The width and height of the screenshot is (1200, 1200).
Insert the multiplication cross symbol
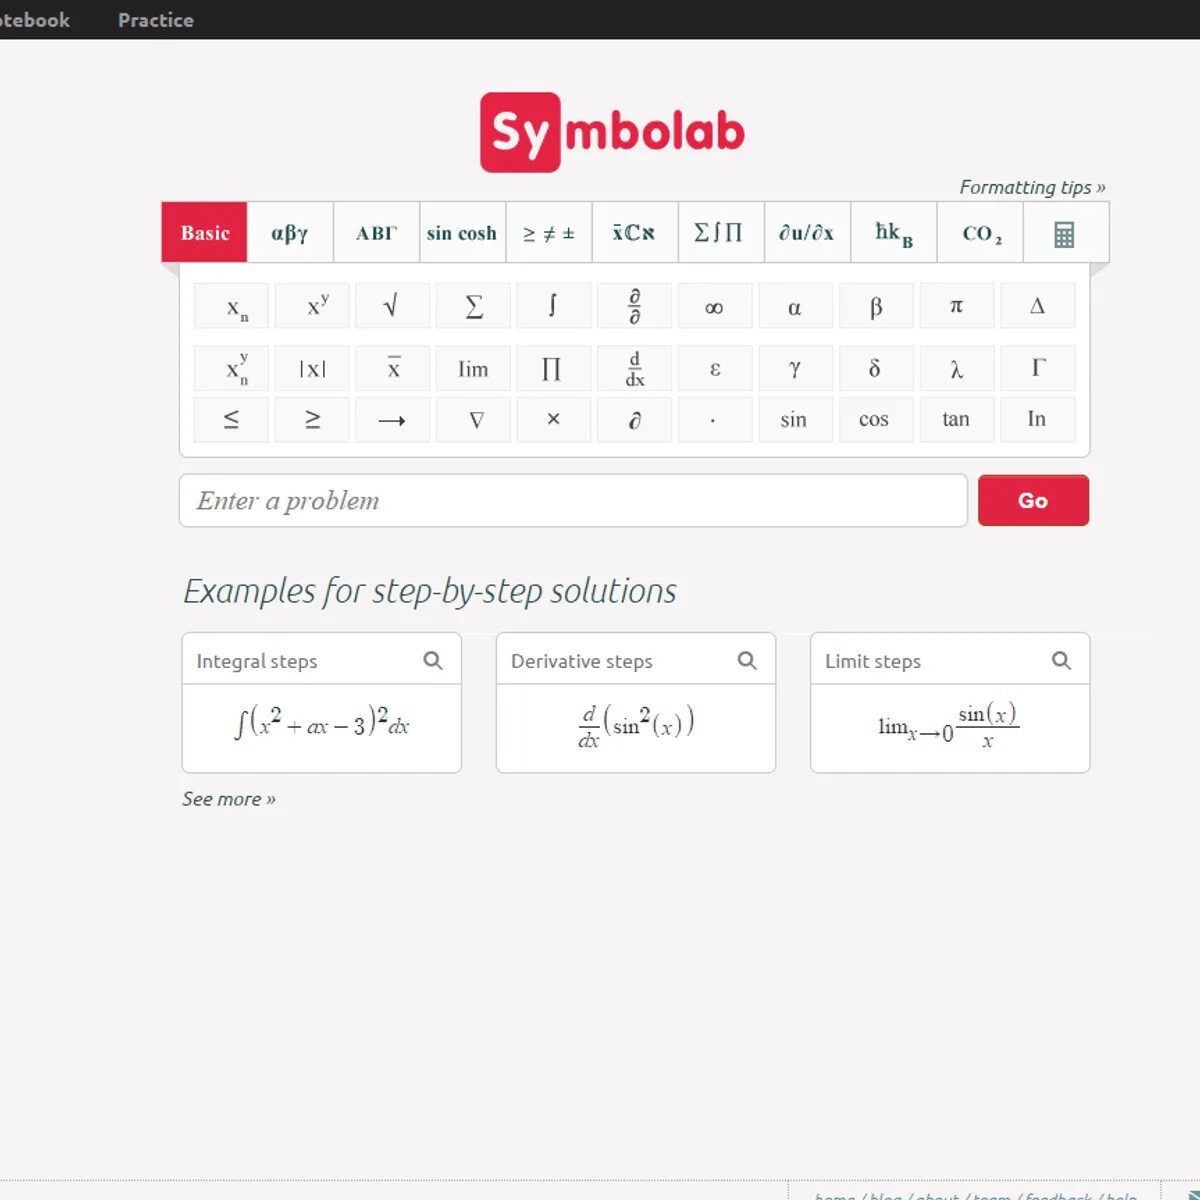pyautogui.click(x=553, y=420)
